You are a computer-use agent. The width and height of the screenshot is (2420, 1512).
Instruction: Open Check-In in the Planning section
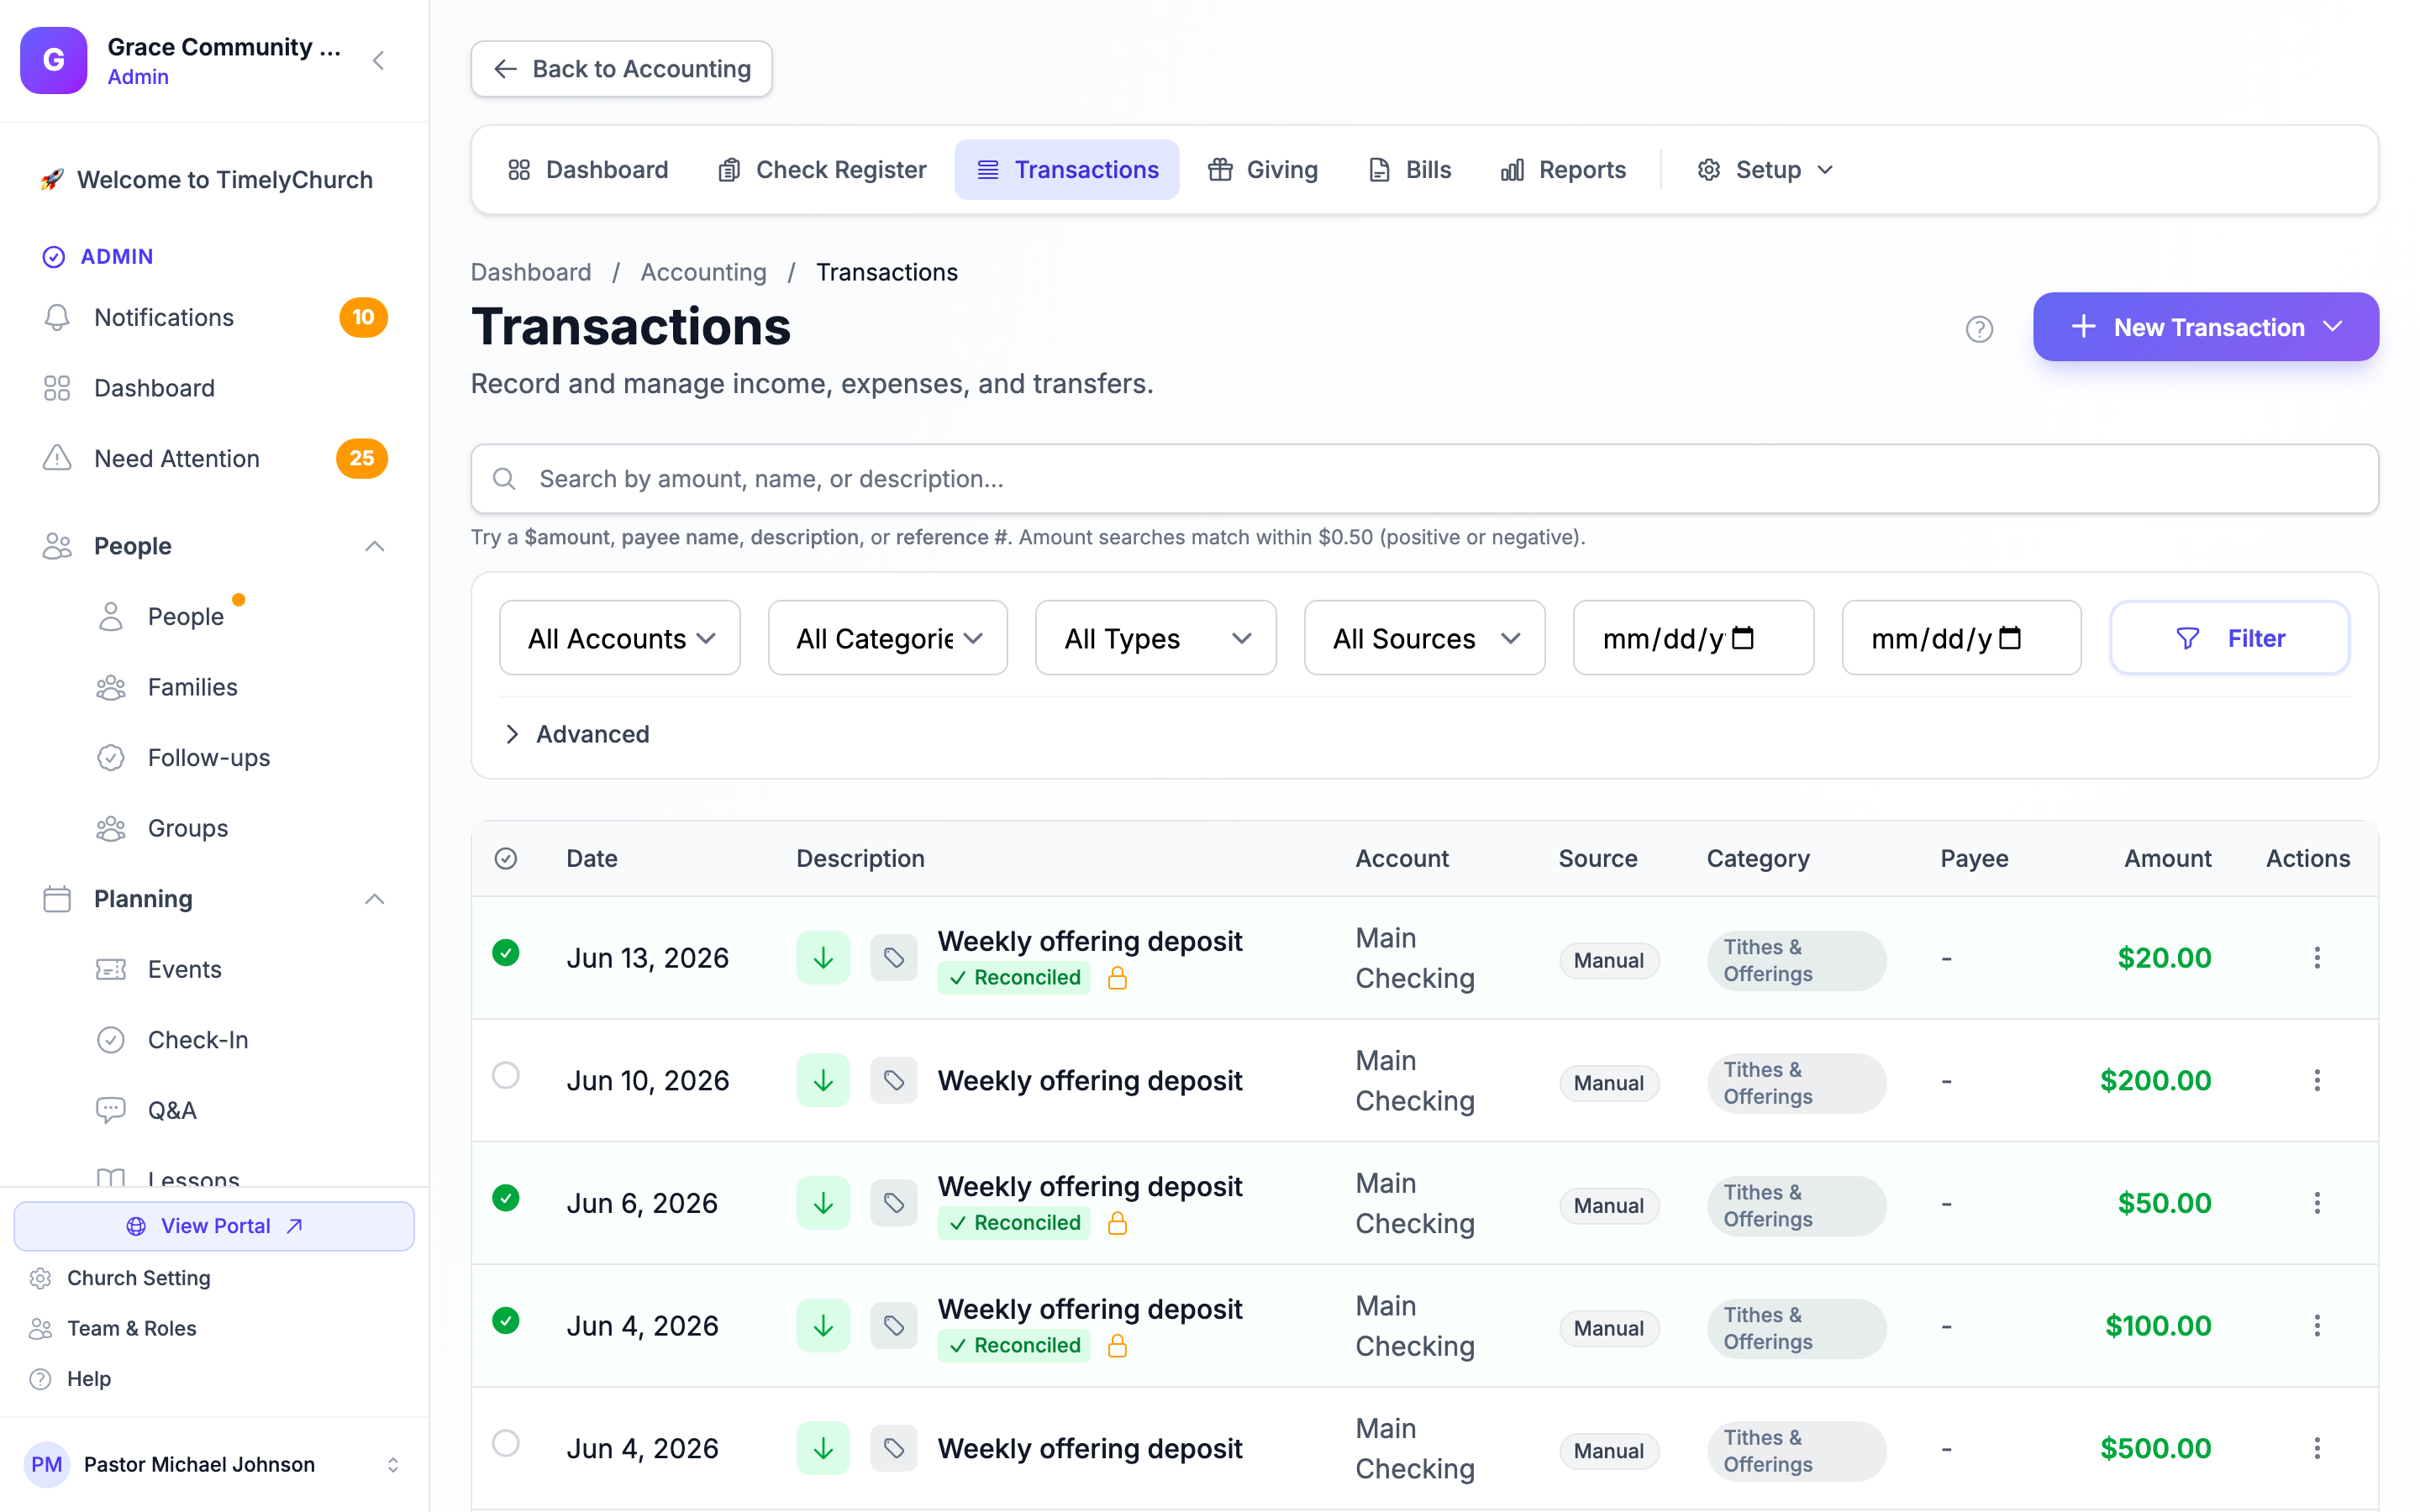point(198,1040)
